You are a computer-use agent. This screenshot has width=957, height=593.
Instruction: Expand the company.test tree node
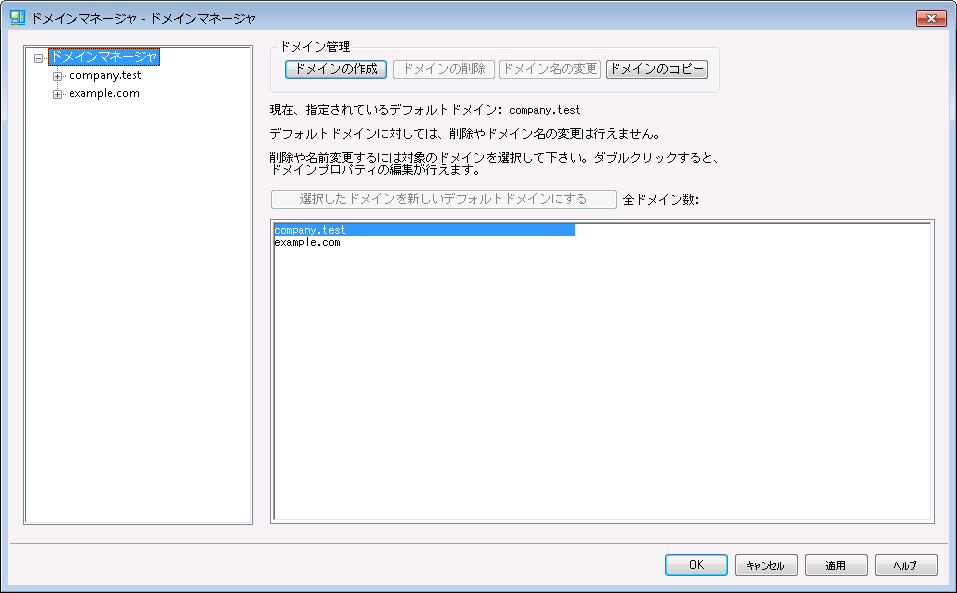tap(58, 76)
